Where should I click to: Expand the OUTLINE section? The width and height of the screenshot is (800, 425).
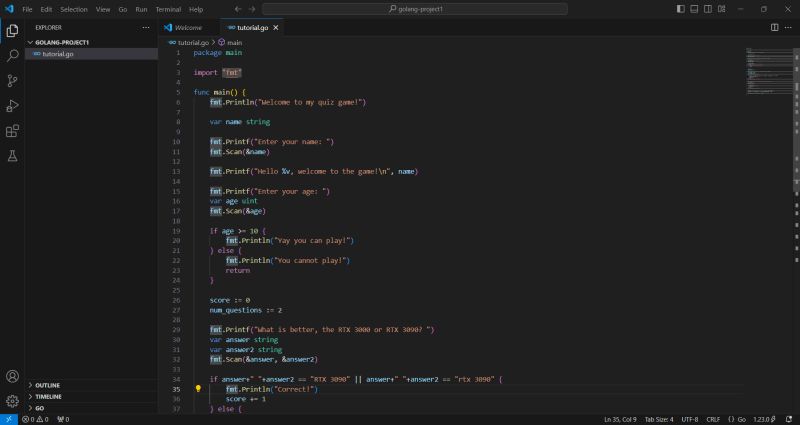[x=47, y=385]
